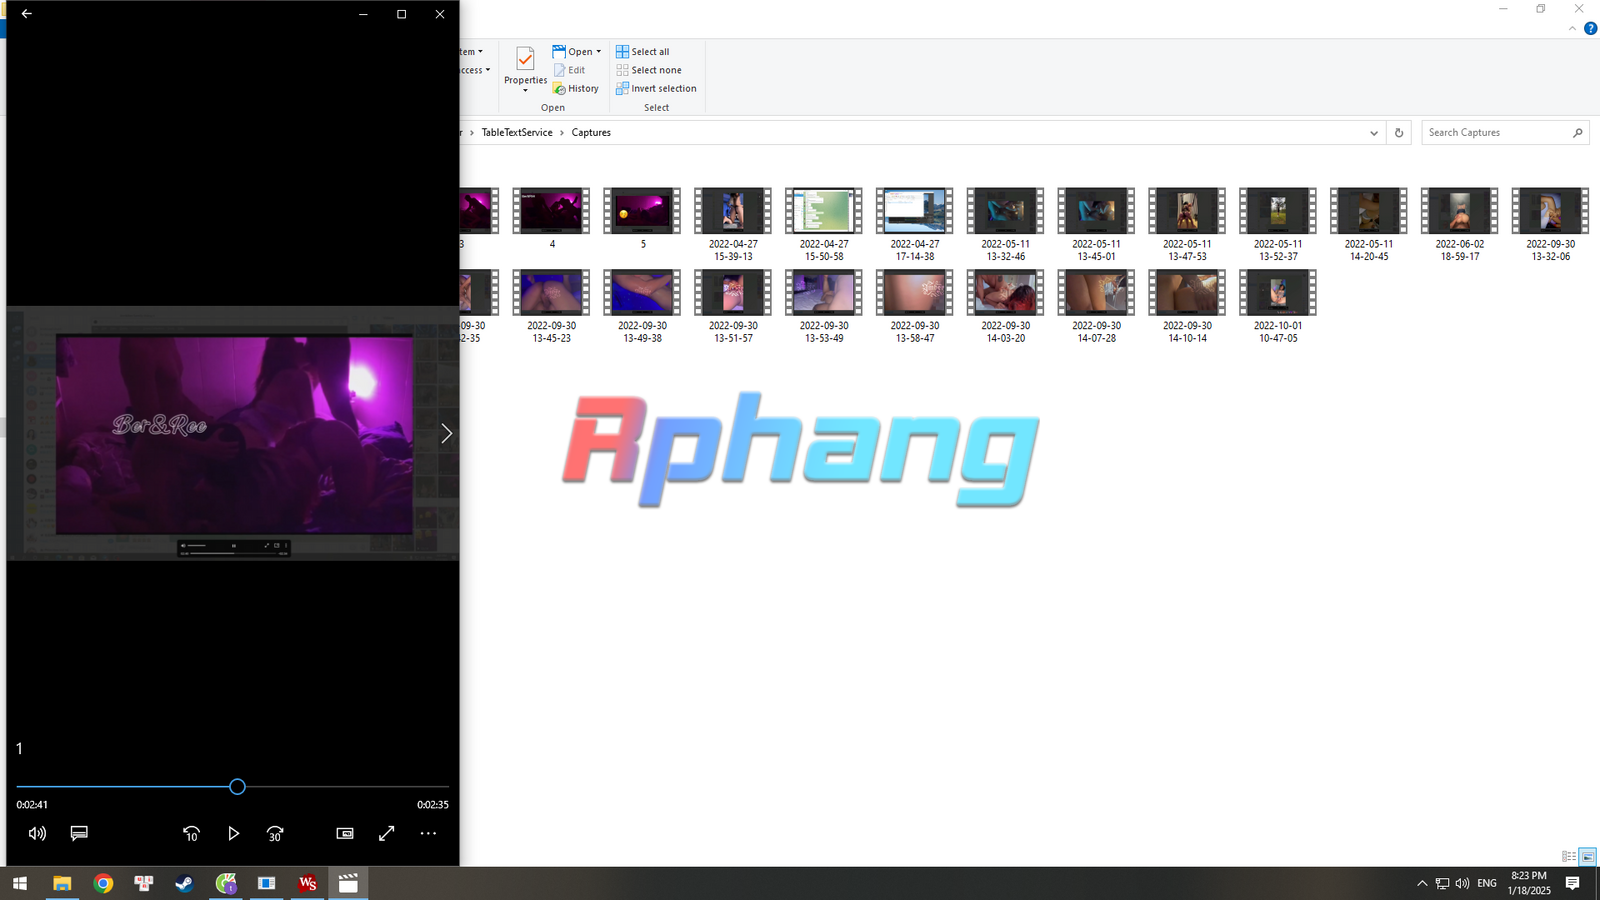Open the subtitles and audio menu
The height and width of the screenshot is (900, 1600).
tap(79, 833)
